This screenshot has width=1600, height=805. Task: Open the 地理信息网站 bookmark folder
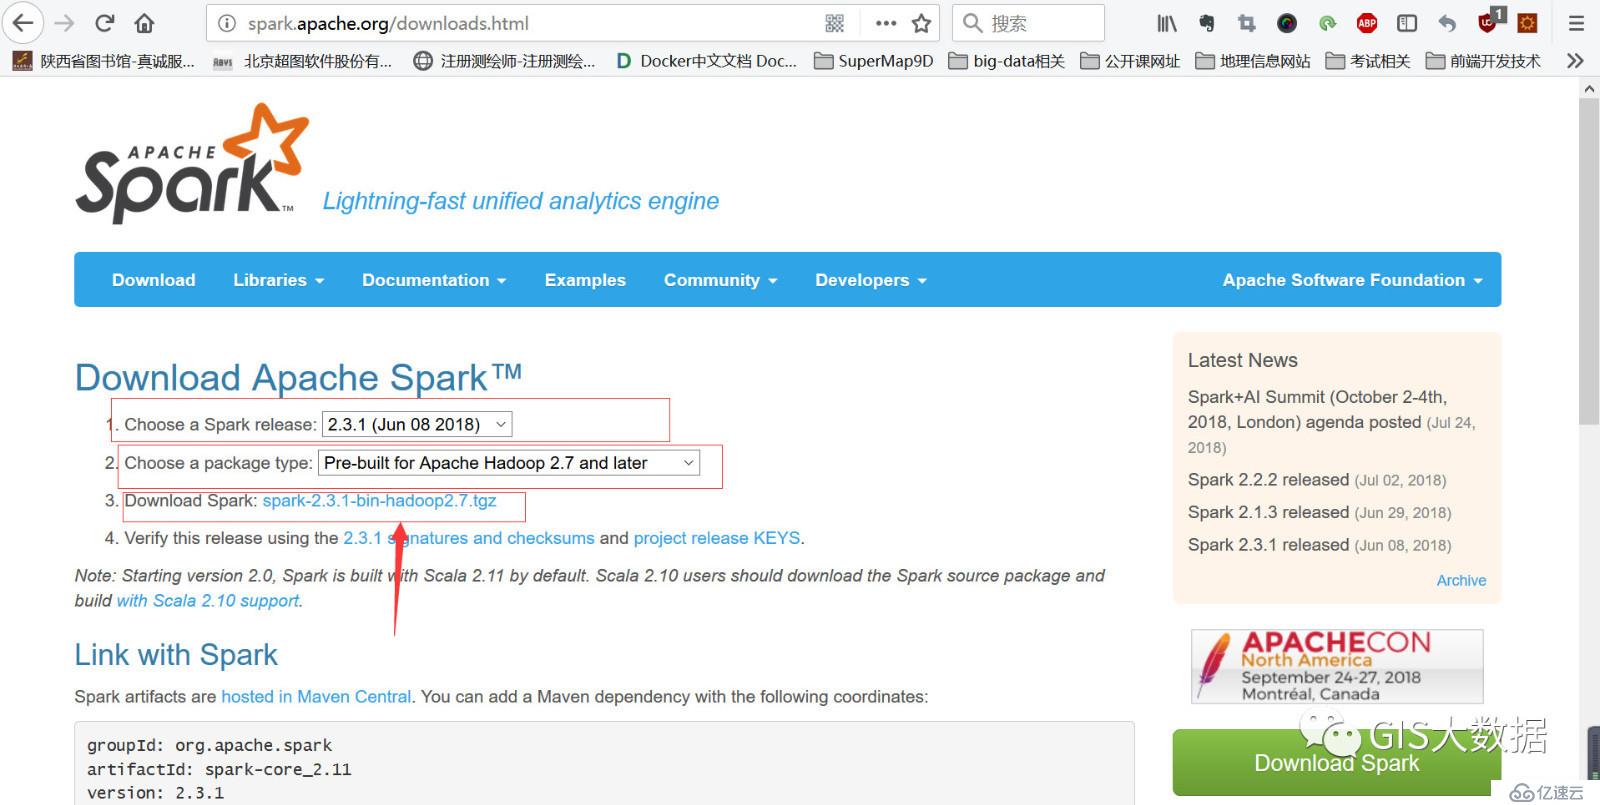1253,61
